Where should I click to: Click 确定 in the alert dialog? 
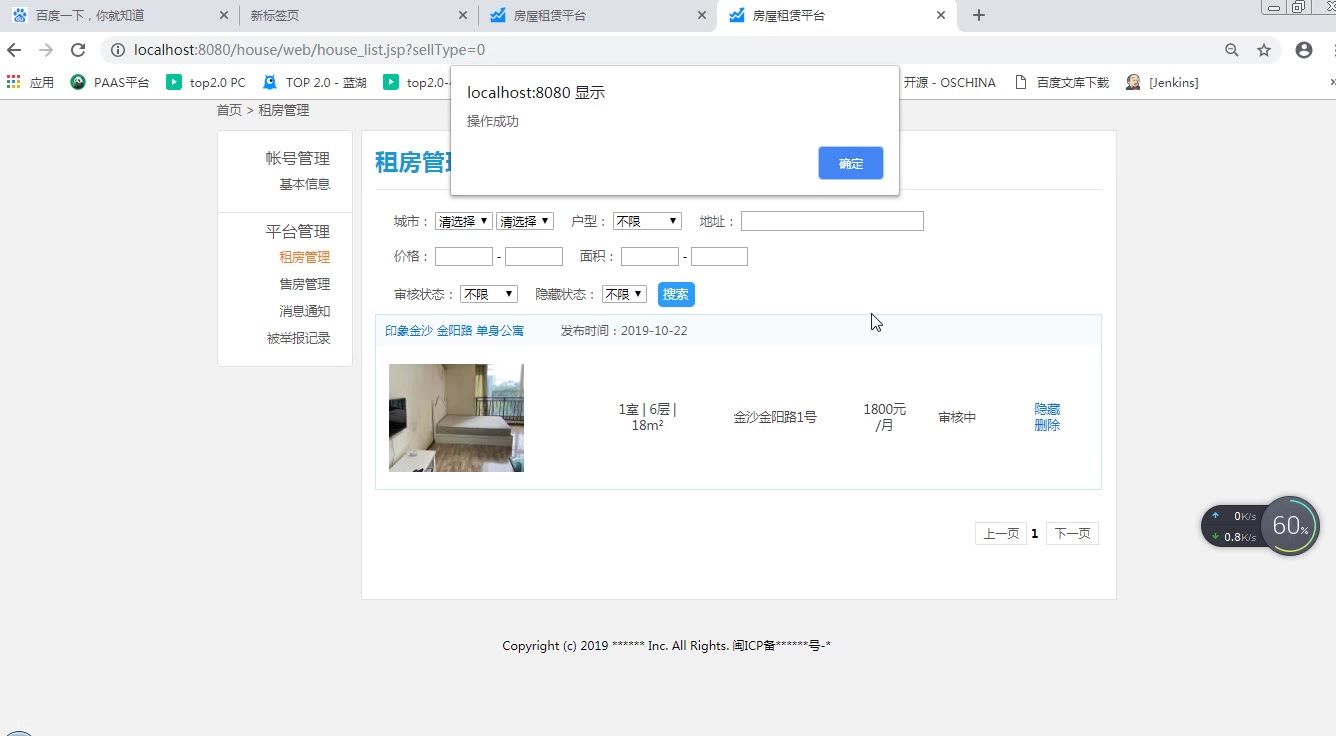point(850,163)
